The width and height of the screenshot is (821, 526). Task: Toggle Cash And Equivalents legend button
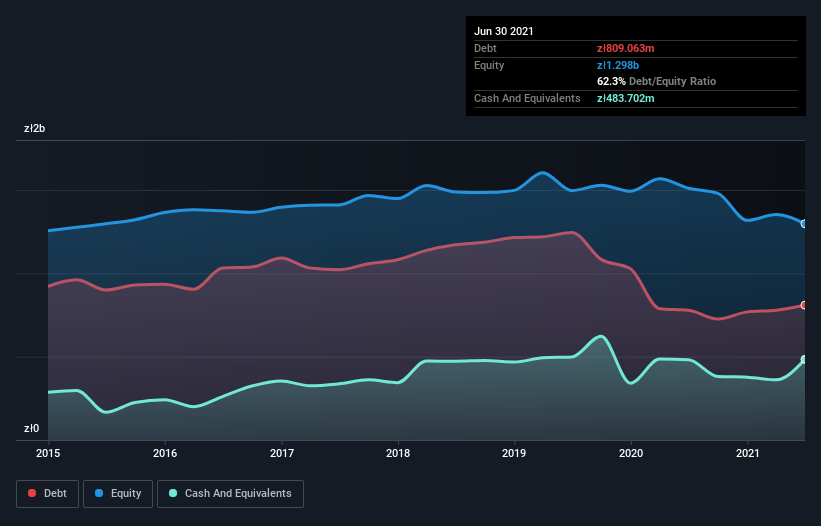coord(230,494)
